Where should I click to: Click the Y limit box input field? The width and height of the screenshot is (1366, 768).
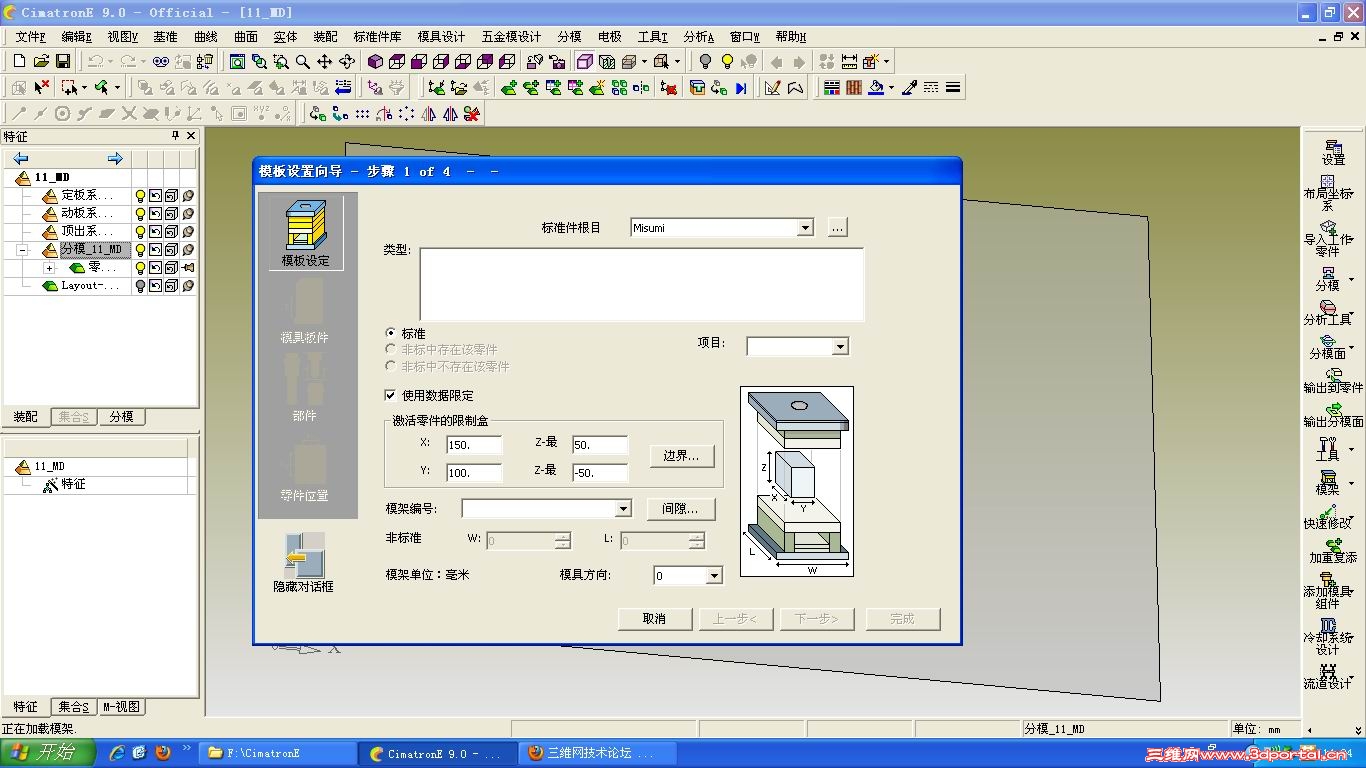(x=474, y=472)
